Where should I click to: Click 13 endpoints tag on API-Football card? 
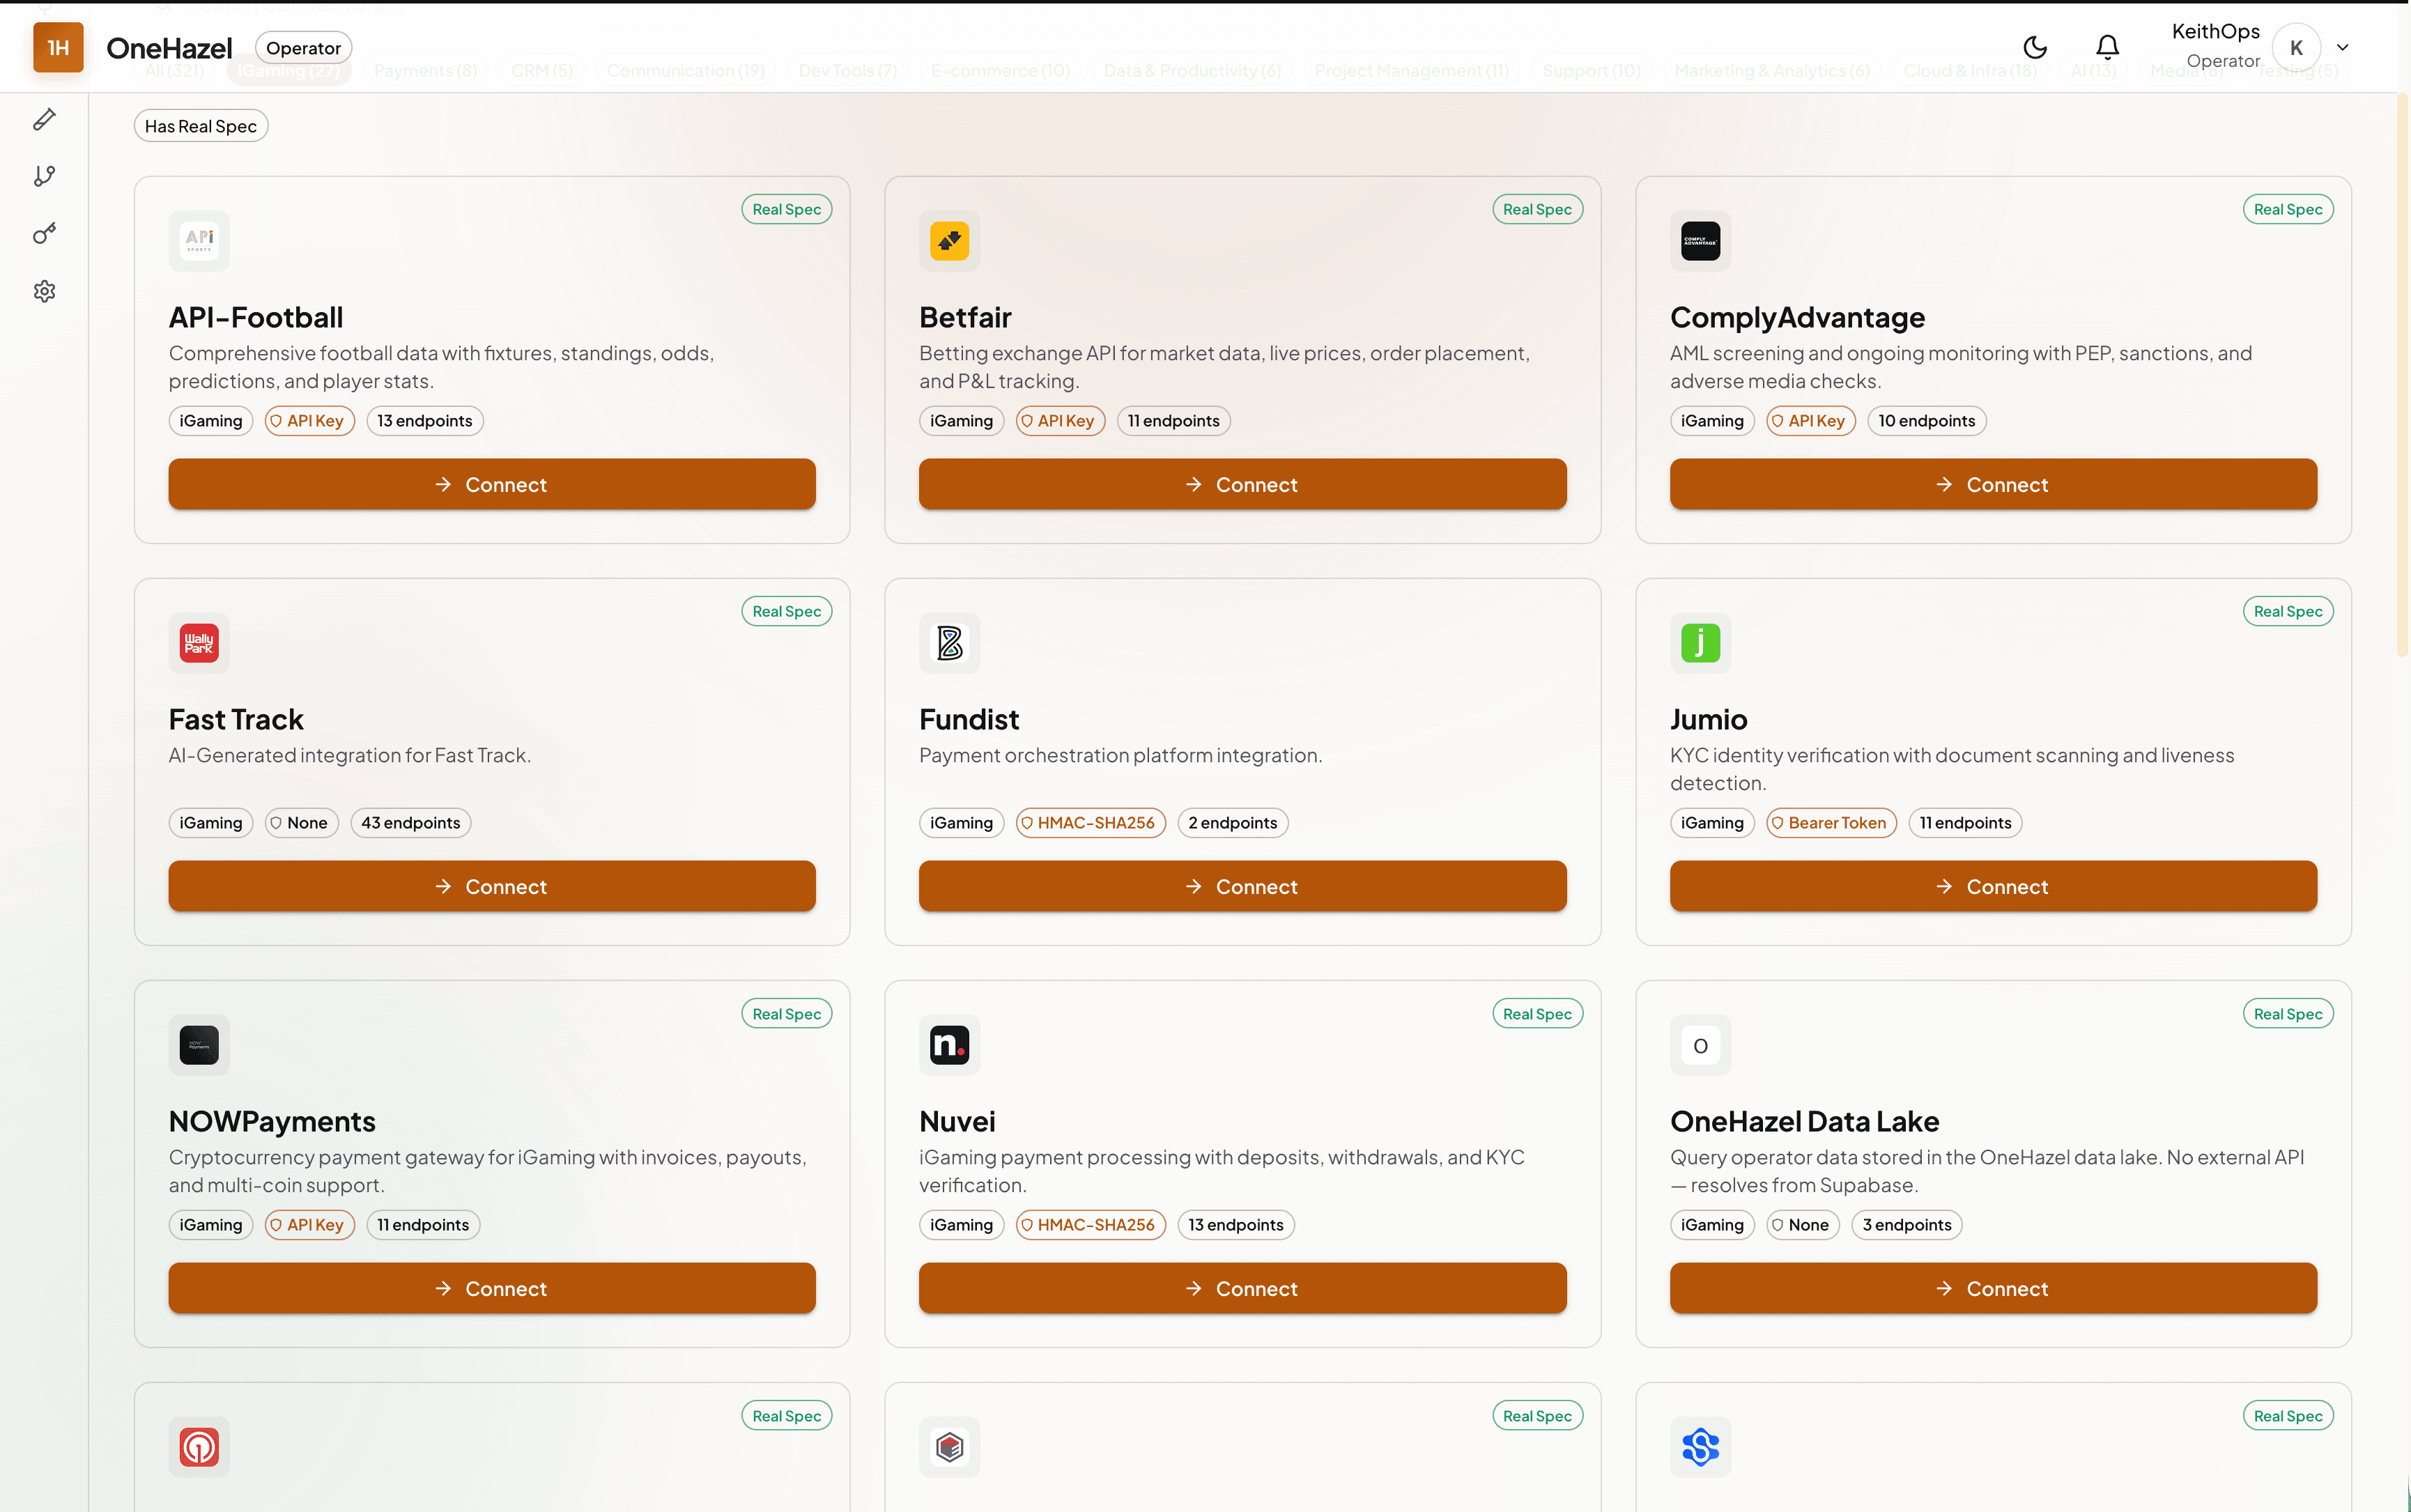425,421
